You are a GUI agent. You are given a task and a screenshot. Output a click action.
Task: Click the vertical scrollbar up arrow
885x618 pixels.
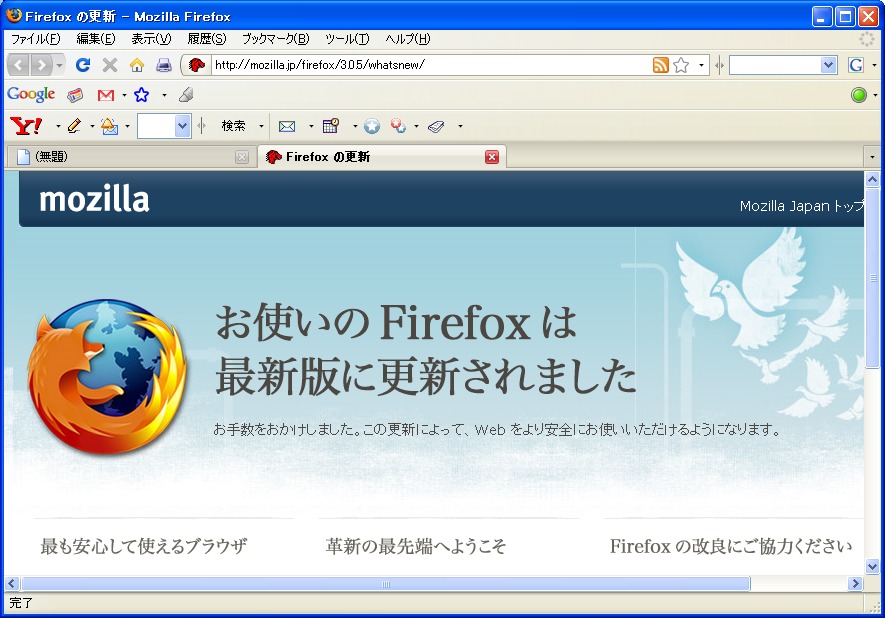[x=872, y=180]
